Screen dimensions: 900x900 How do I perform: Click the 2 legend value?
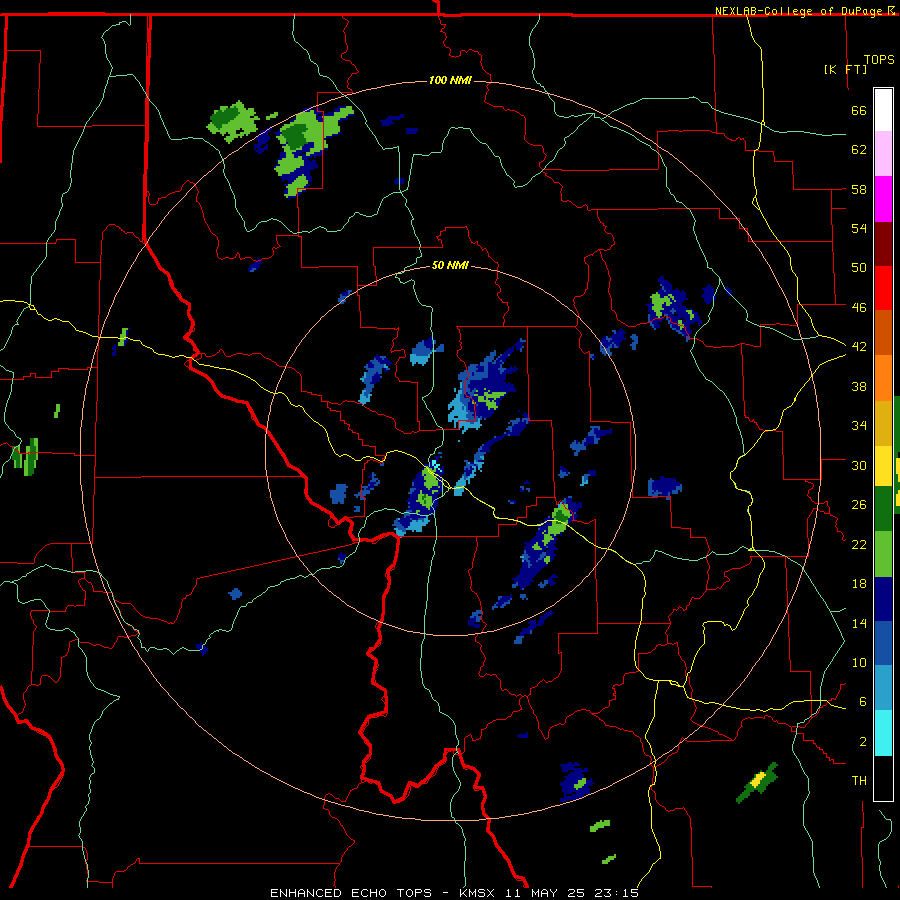(863, 741)
